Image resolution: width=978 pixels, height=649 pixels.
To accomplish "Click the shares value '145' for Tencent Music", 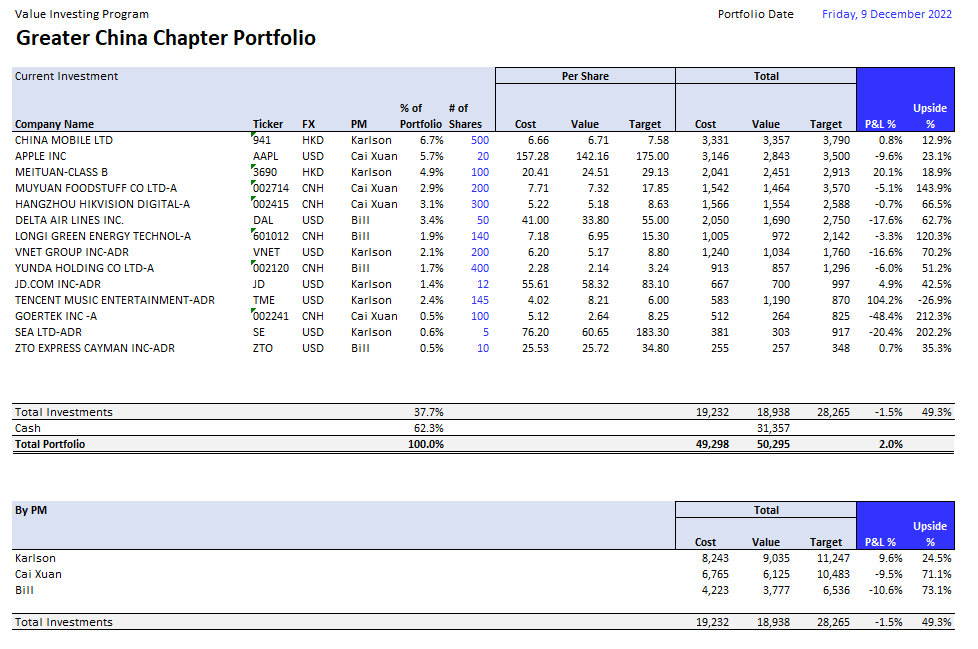I will pos(480,300).
